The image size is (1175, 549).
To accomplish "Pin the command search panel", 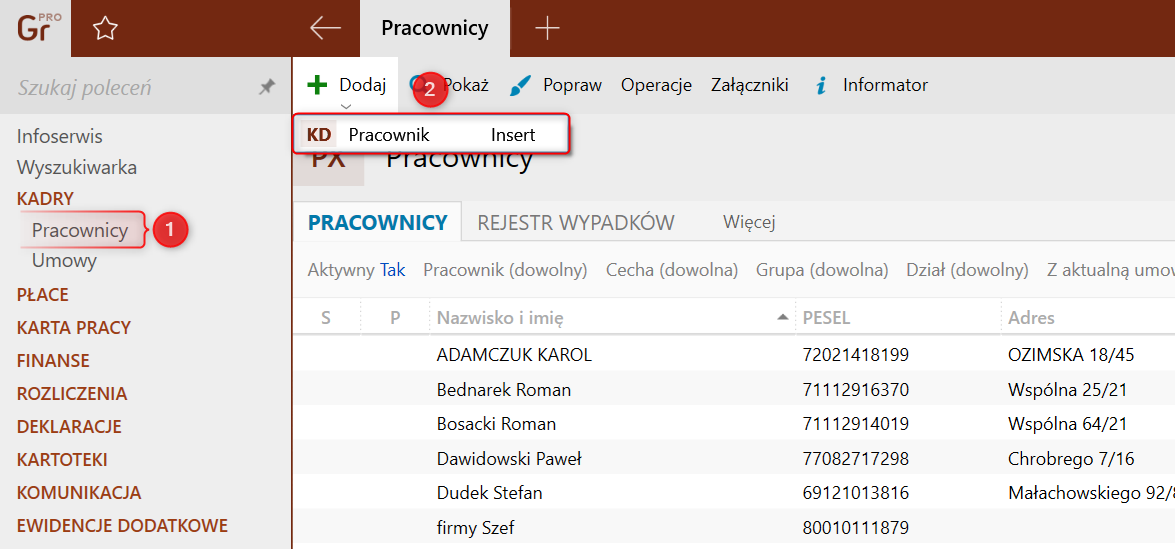I will pos(266,88).
